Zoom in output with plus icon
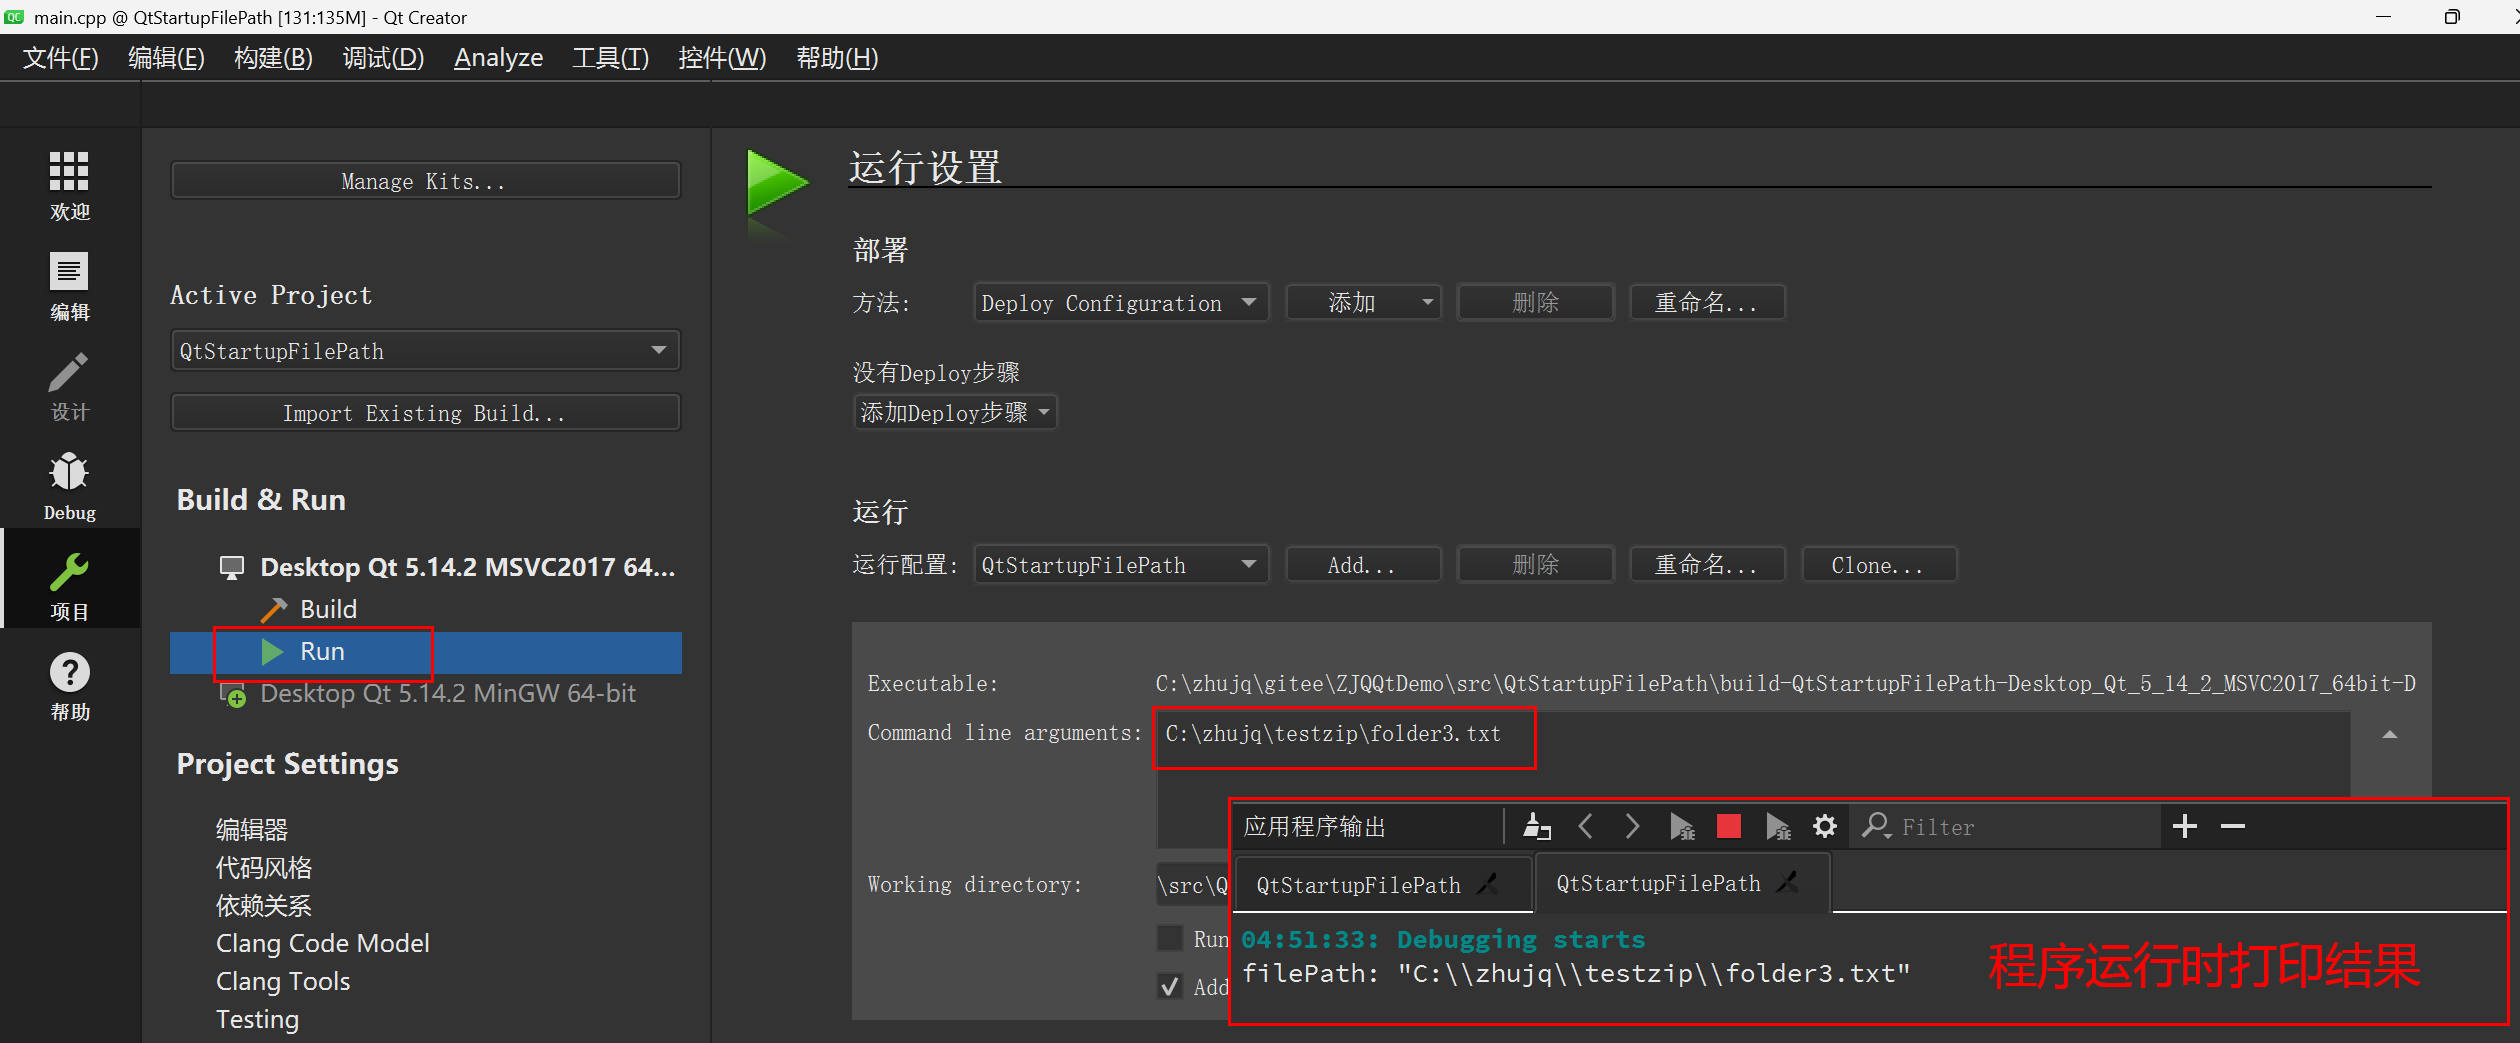Screen dimensions: 2520x1043 pyautogui.click(x=2185, y=826)
